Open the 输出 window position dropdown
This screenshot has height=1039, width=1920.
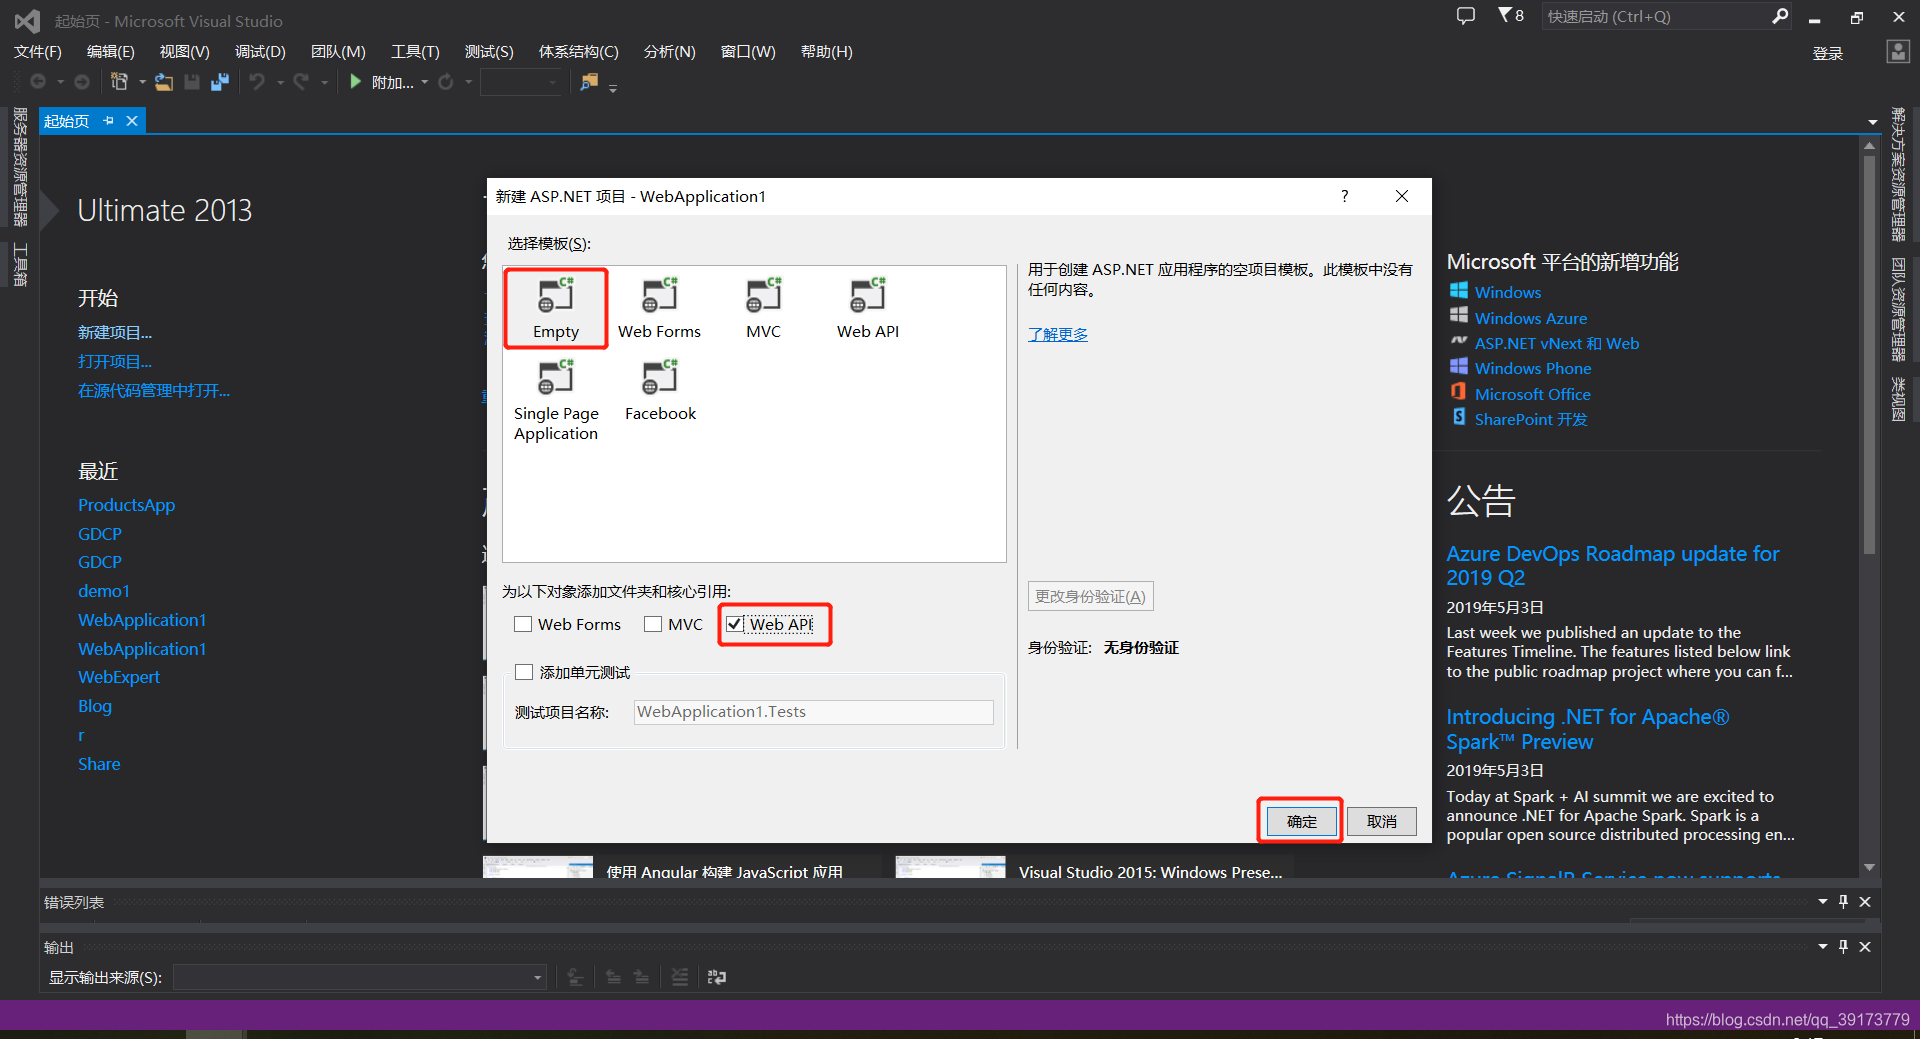[x=1823, y=947]
